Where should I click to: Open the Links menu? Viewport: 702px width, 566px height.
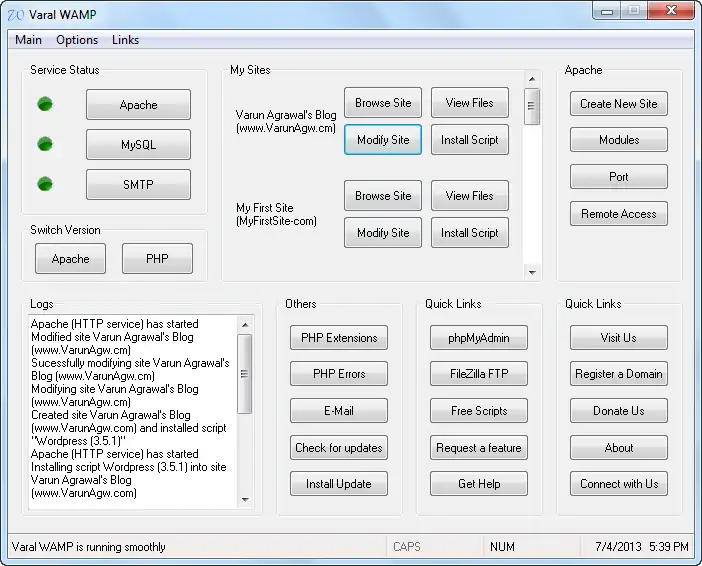click(125, 40)
